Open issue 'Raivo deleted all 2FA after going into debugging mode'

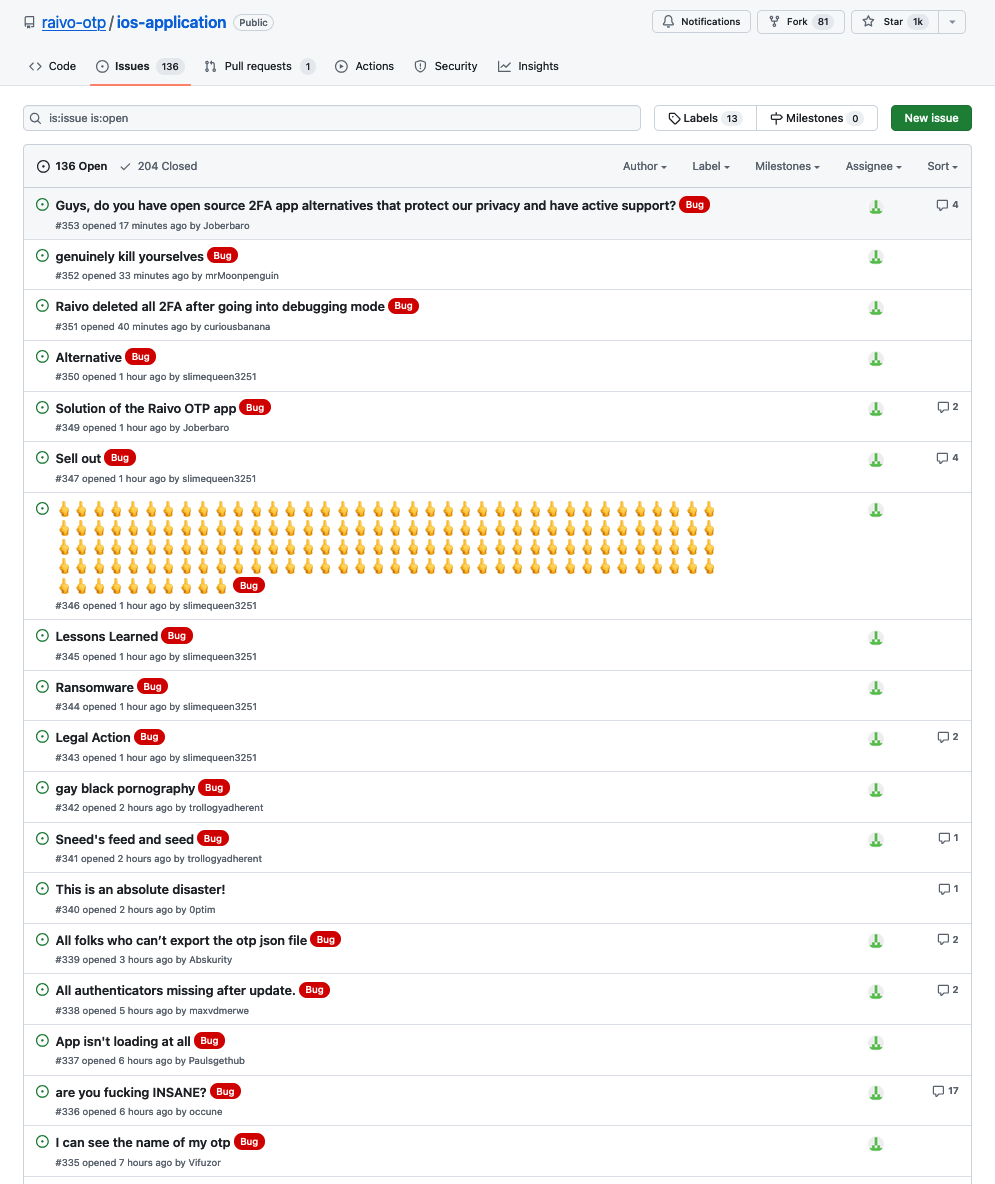pyautogui.click(x=220, y=307)
